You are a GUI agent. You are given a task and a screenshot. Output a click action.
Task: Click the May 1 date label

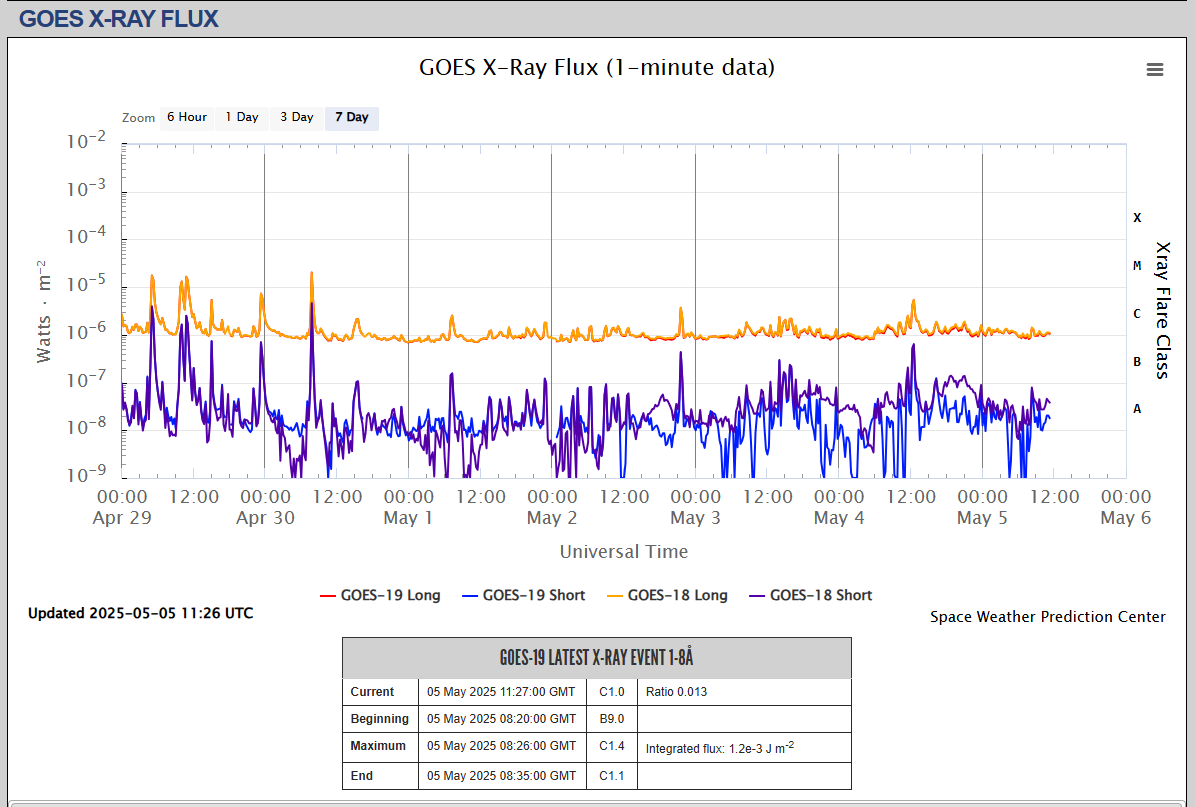[408, 518]
